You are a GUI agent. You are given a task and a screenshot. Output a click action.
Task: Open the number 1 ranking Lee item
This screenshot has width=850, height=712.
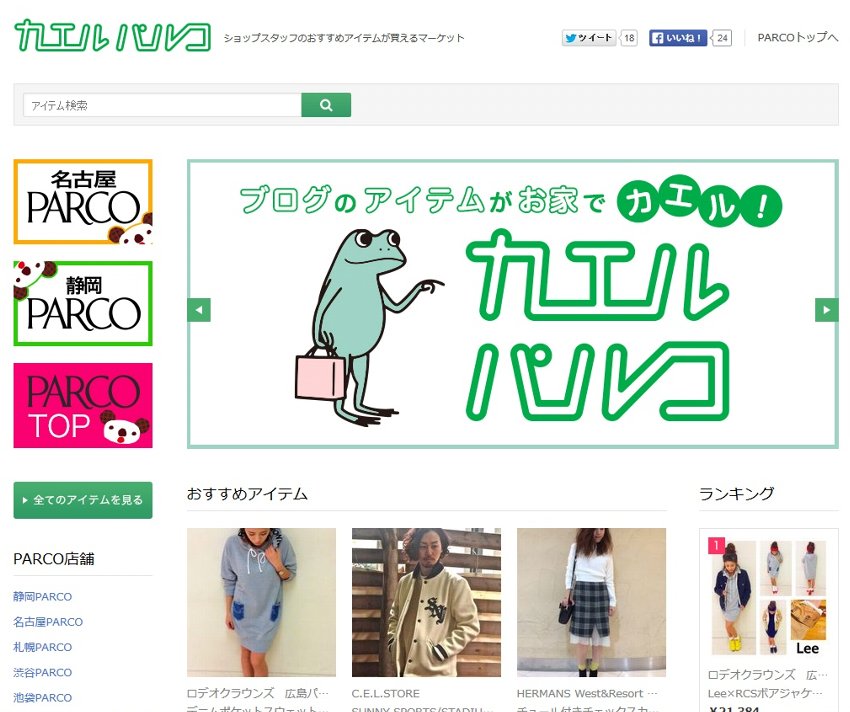769,598
